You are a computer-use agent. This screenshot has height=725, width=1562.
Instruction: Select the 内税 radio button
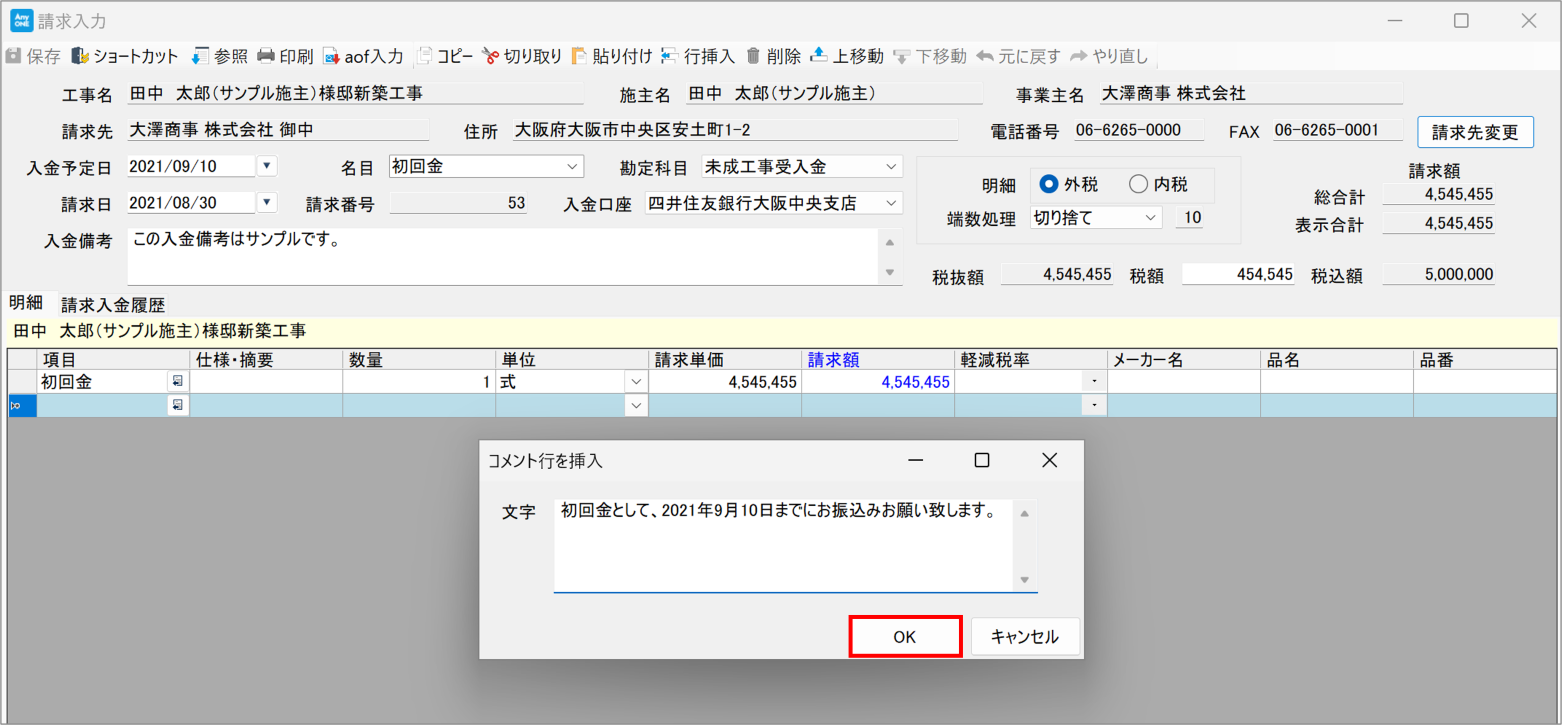[x=1138, y=184]
